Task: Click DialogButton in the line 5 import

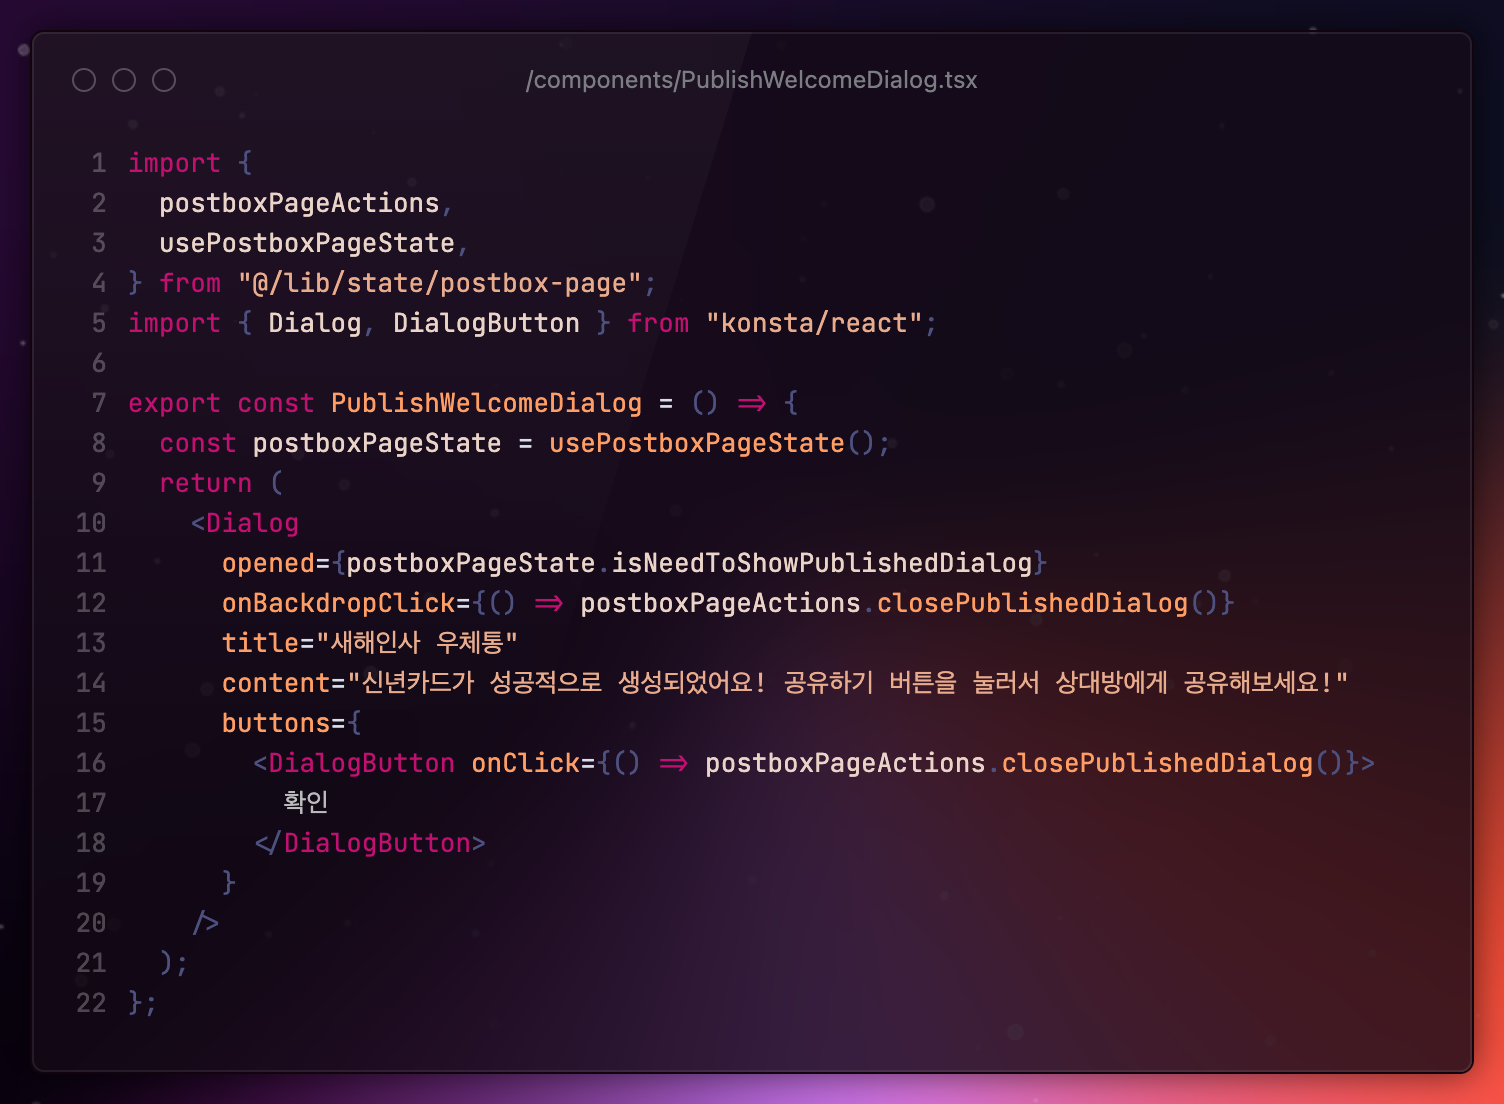Action: 486,323
